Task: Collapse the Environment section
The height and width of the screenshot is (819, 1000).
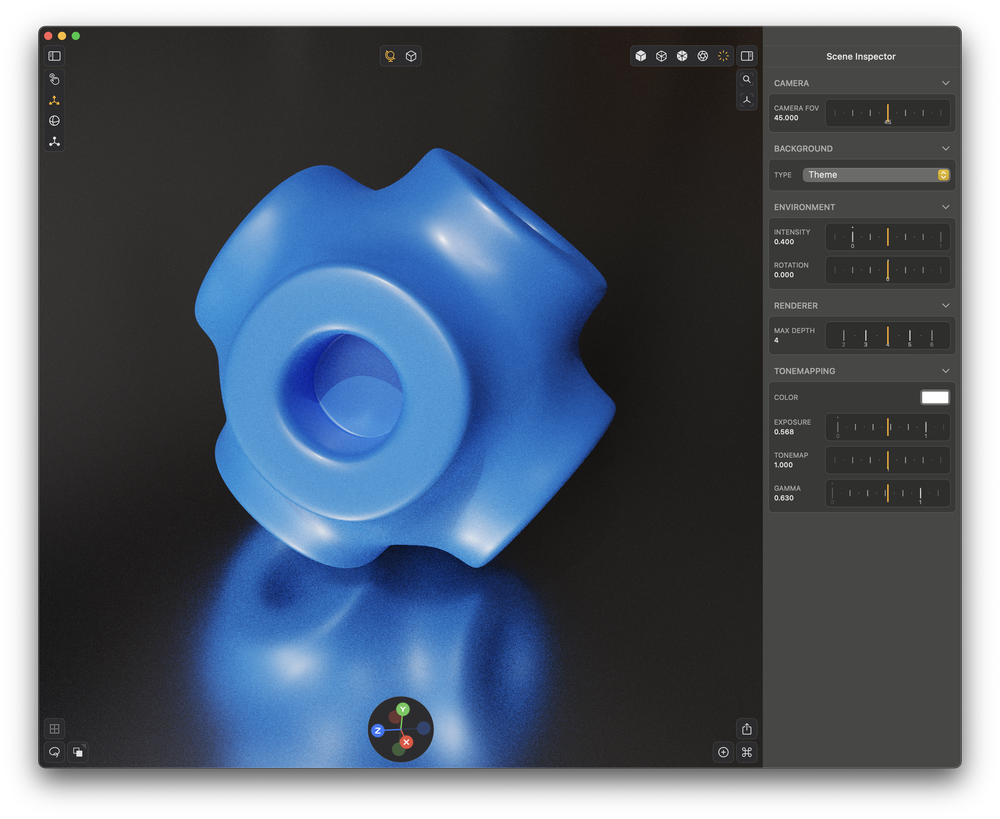Action: click(945, 207)
